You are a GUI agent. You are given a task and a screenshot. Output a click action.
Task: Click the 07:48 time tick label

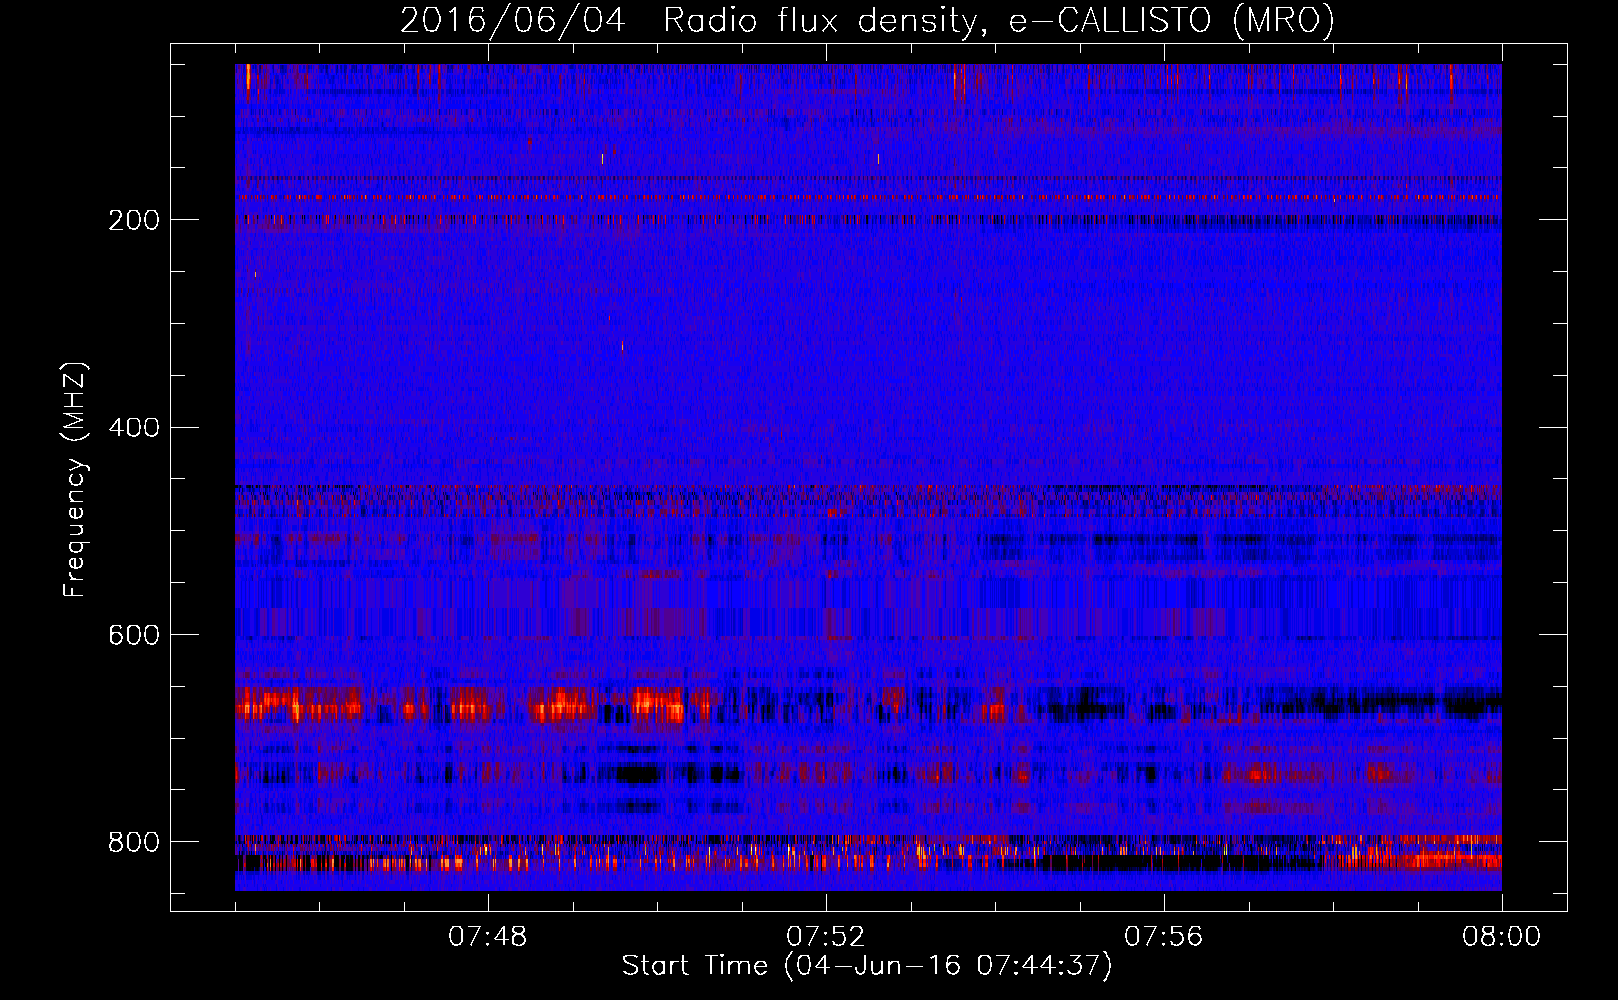pyautogui.click(x=488, y=937)
